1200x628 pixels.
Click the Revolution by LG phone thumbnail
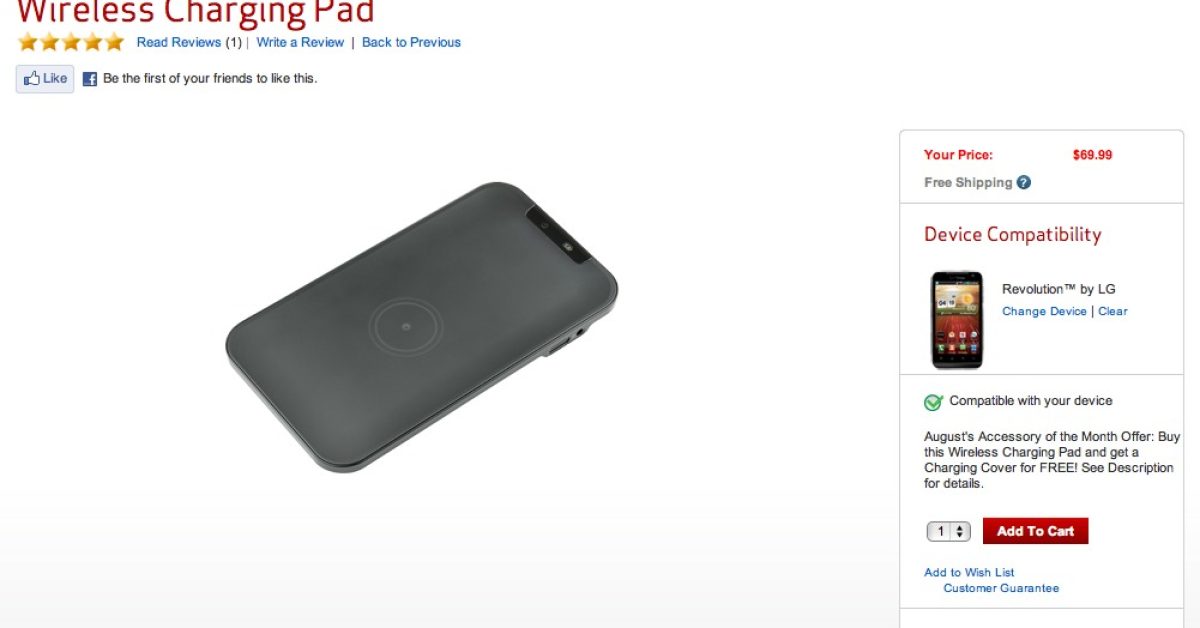(956, 320)
